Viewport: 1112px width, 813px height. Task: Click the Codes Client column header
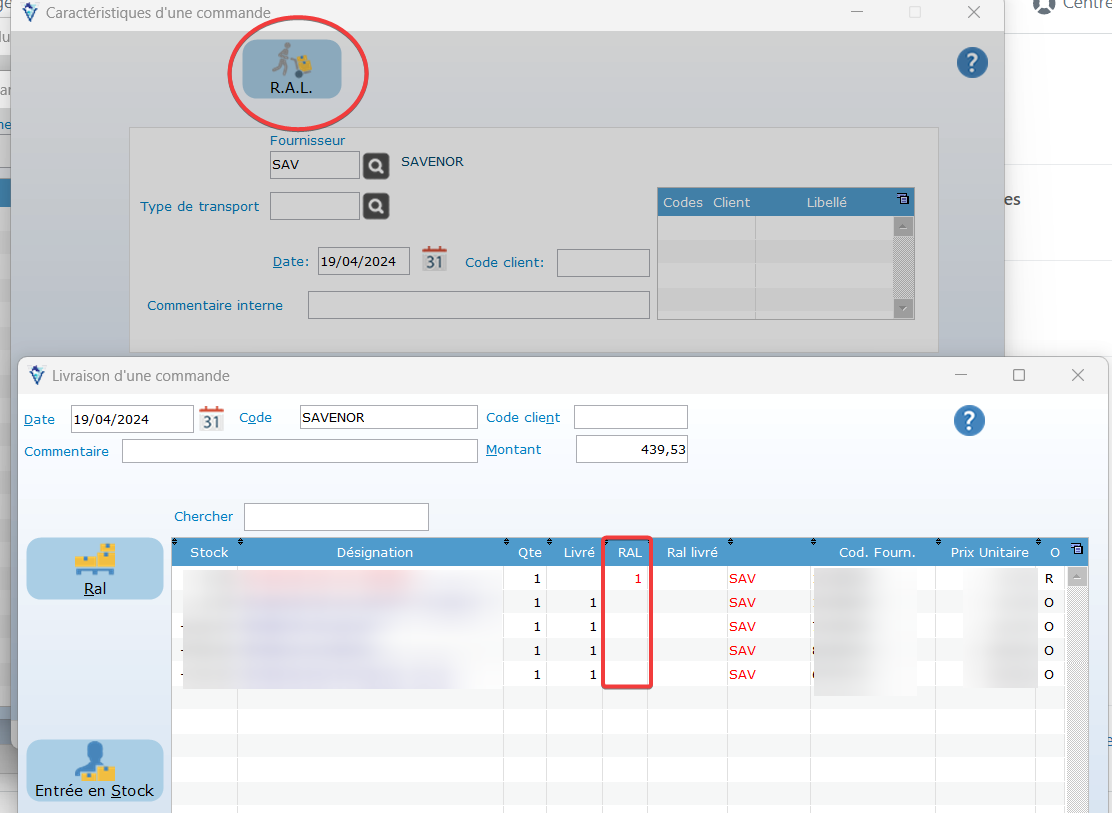[706, 203]
